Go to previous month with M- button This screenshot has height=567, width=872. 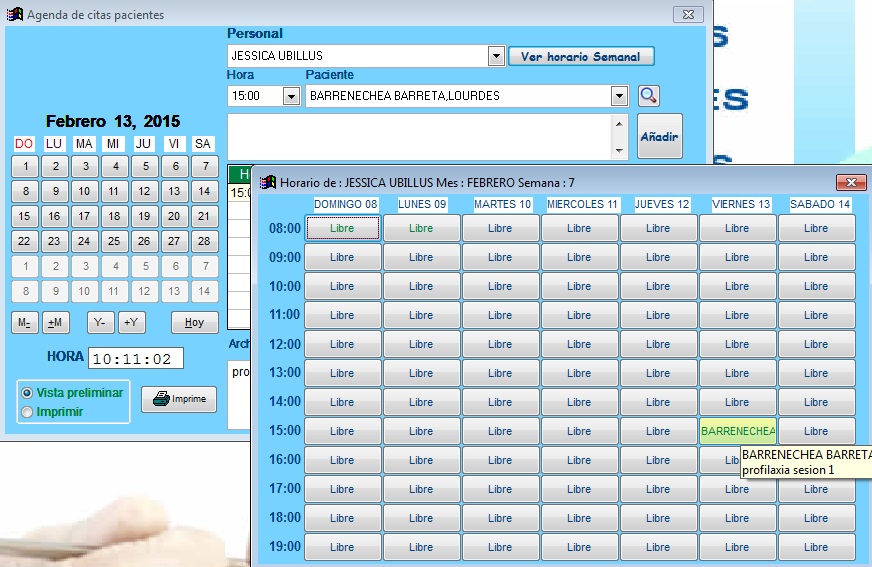point(25,323)
